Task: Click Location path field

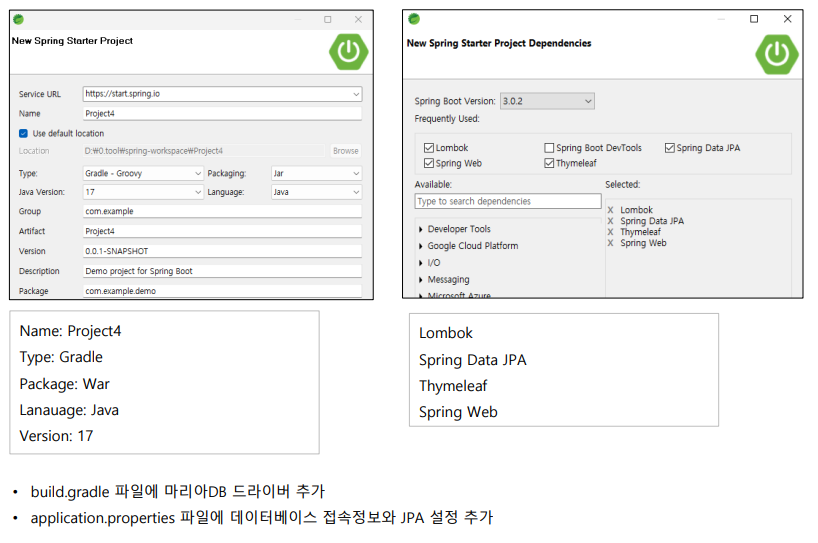Action: [203, 151]
